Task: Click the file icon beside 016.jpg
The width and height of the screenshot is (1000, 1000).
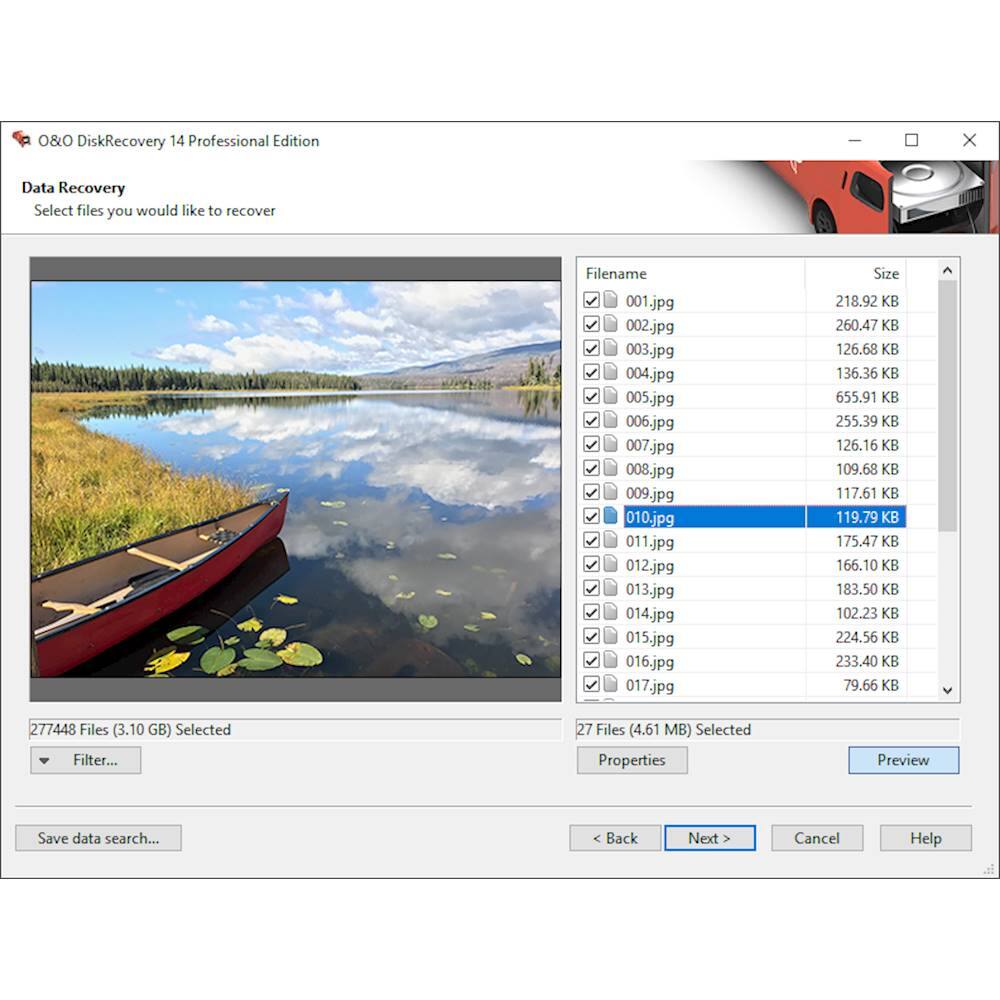Action: pyautogui.click(x=610, y=661)
